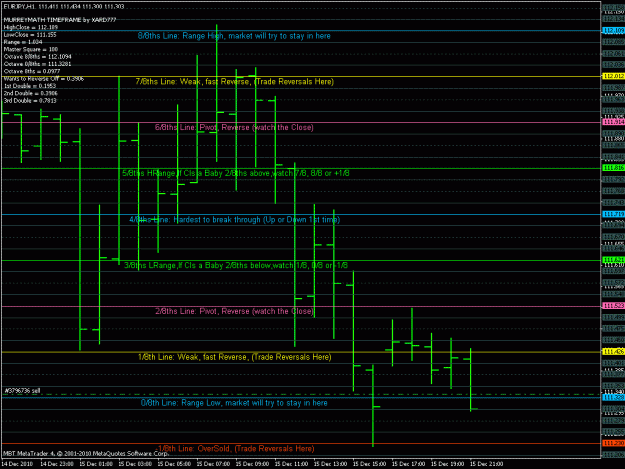
Task: Click the '15 Dec 11:00' time axis label
Action: [291, 464]
